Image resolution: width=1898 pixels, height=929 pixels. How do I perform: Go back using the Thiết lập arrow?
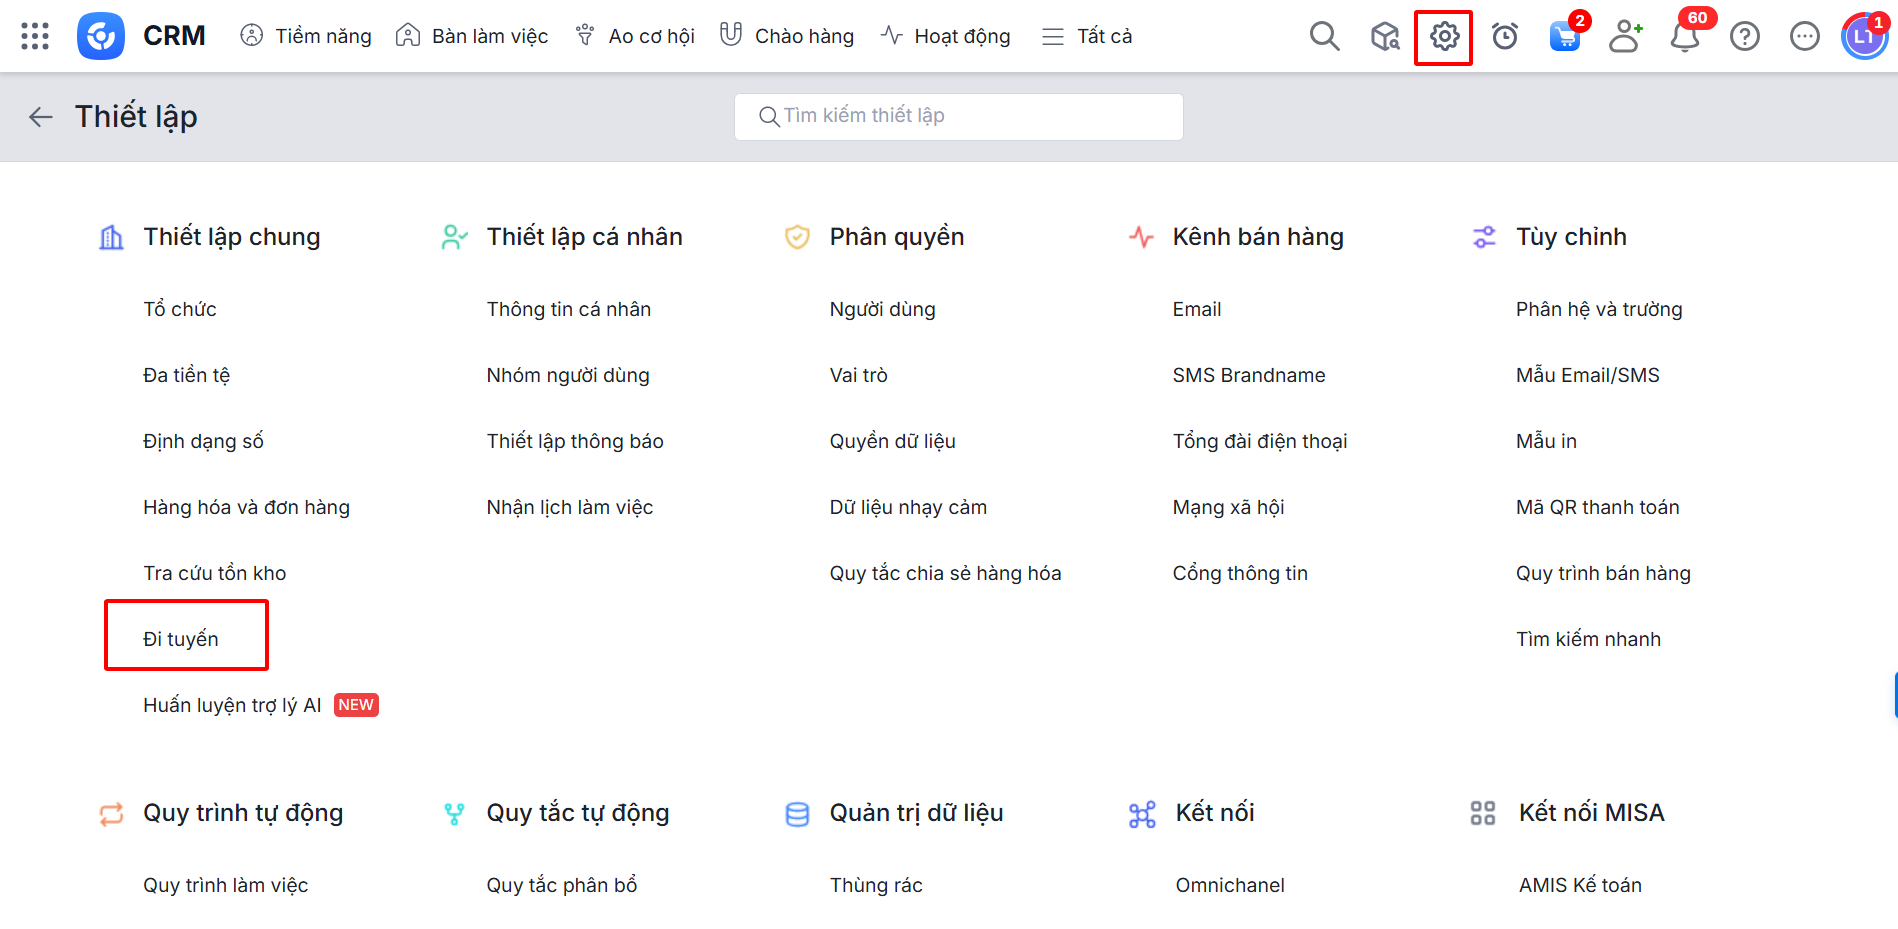coord(41,117)
